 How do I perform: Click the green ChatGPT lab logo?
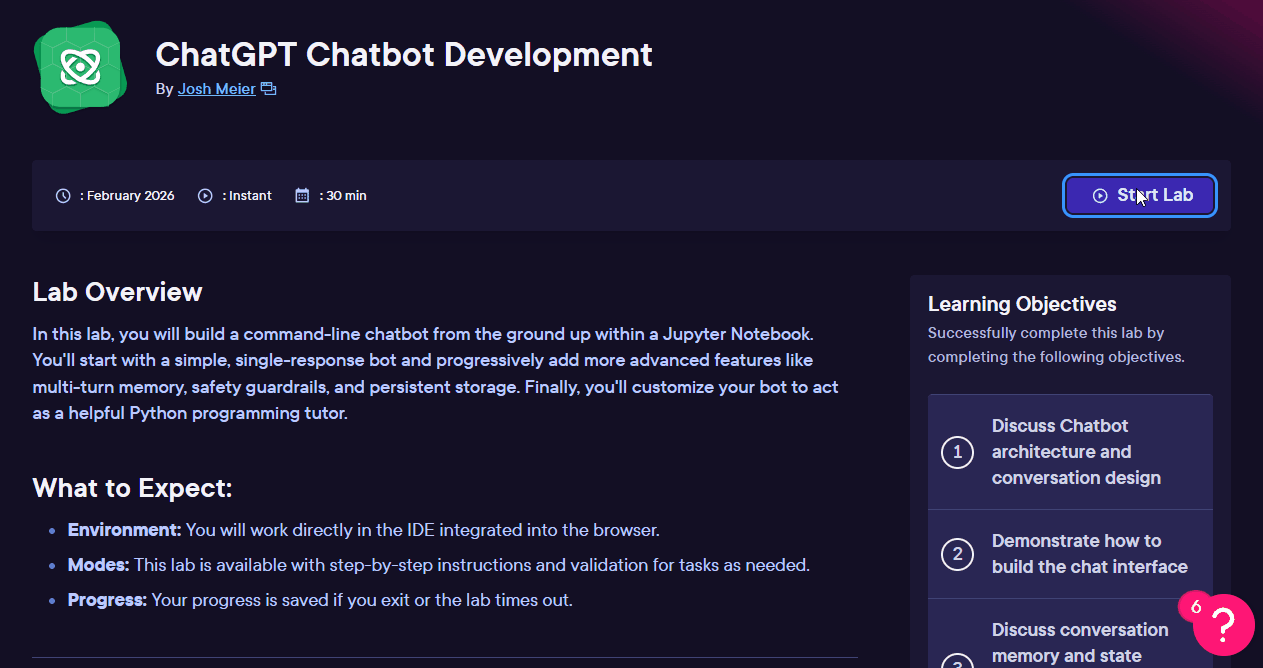point(80,66)
